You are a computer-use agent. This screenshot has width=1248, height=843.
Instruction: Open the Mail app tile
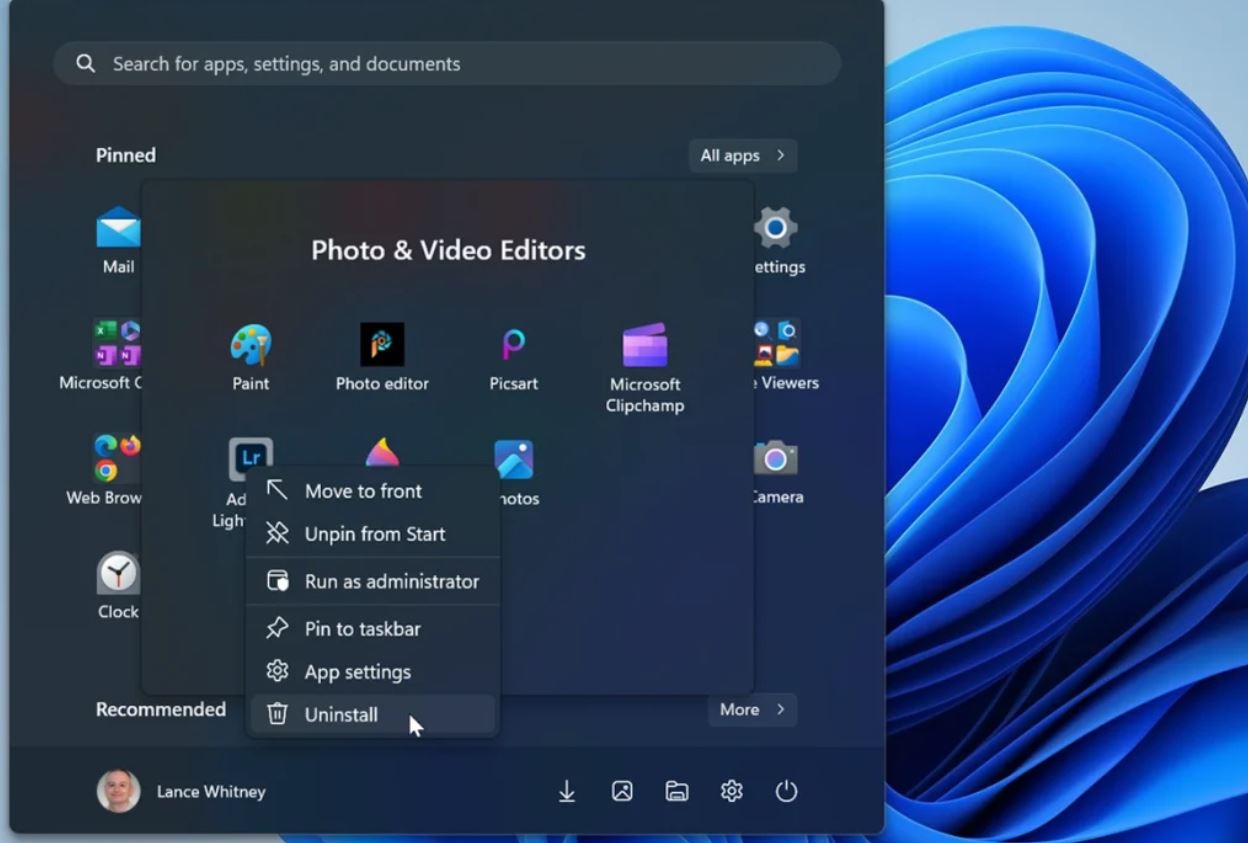[118, 228]
